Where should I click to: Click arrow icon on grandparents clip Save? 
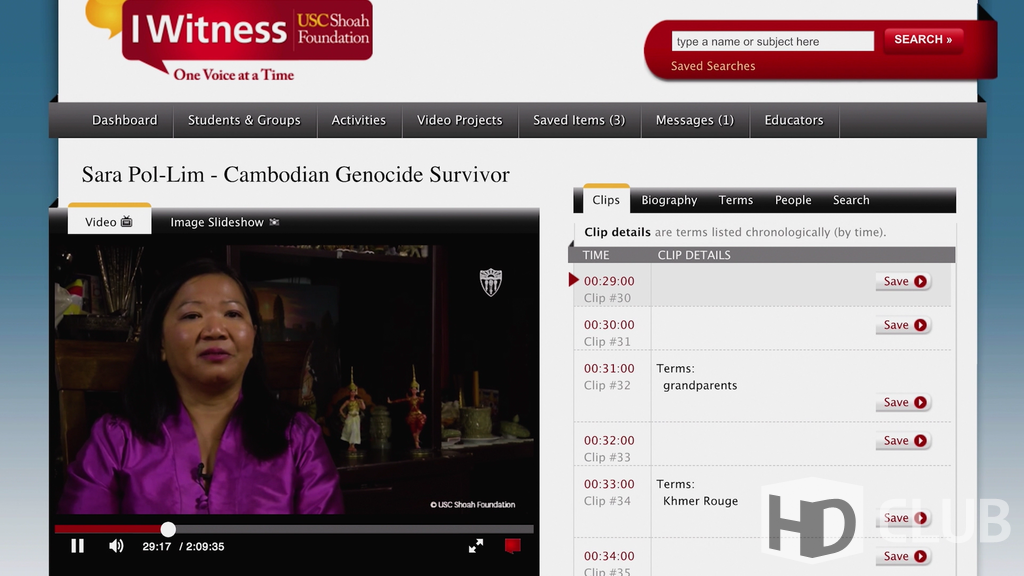(x=920, y=402)
